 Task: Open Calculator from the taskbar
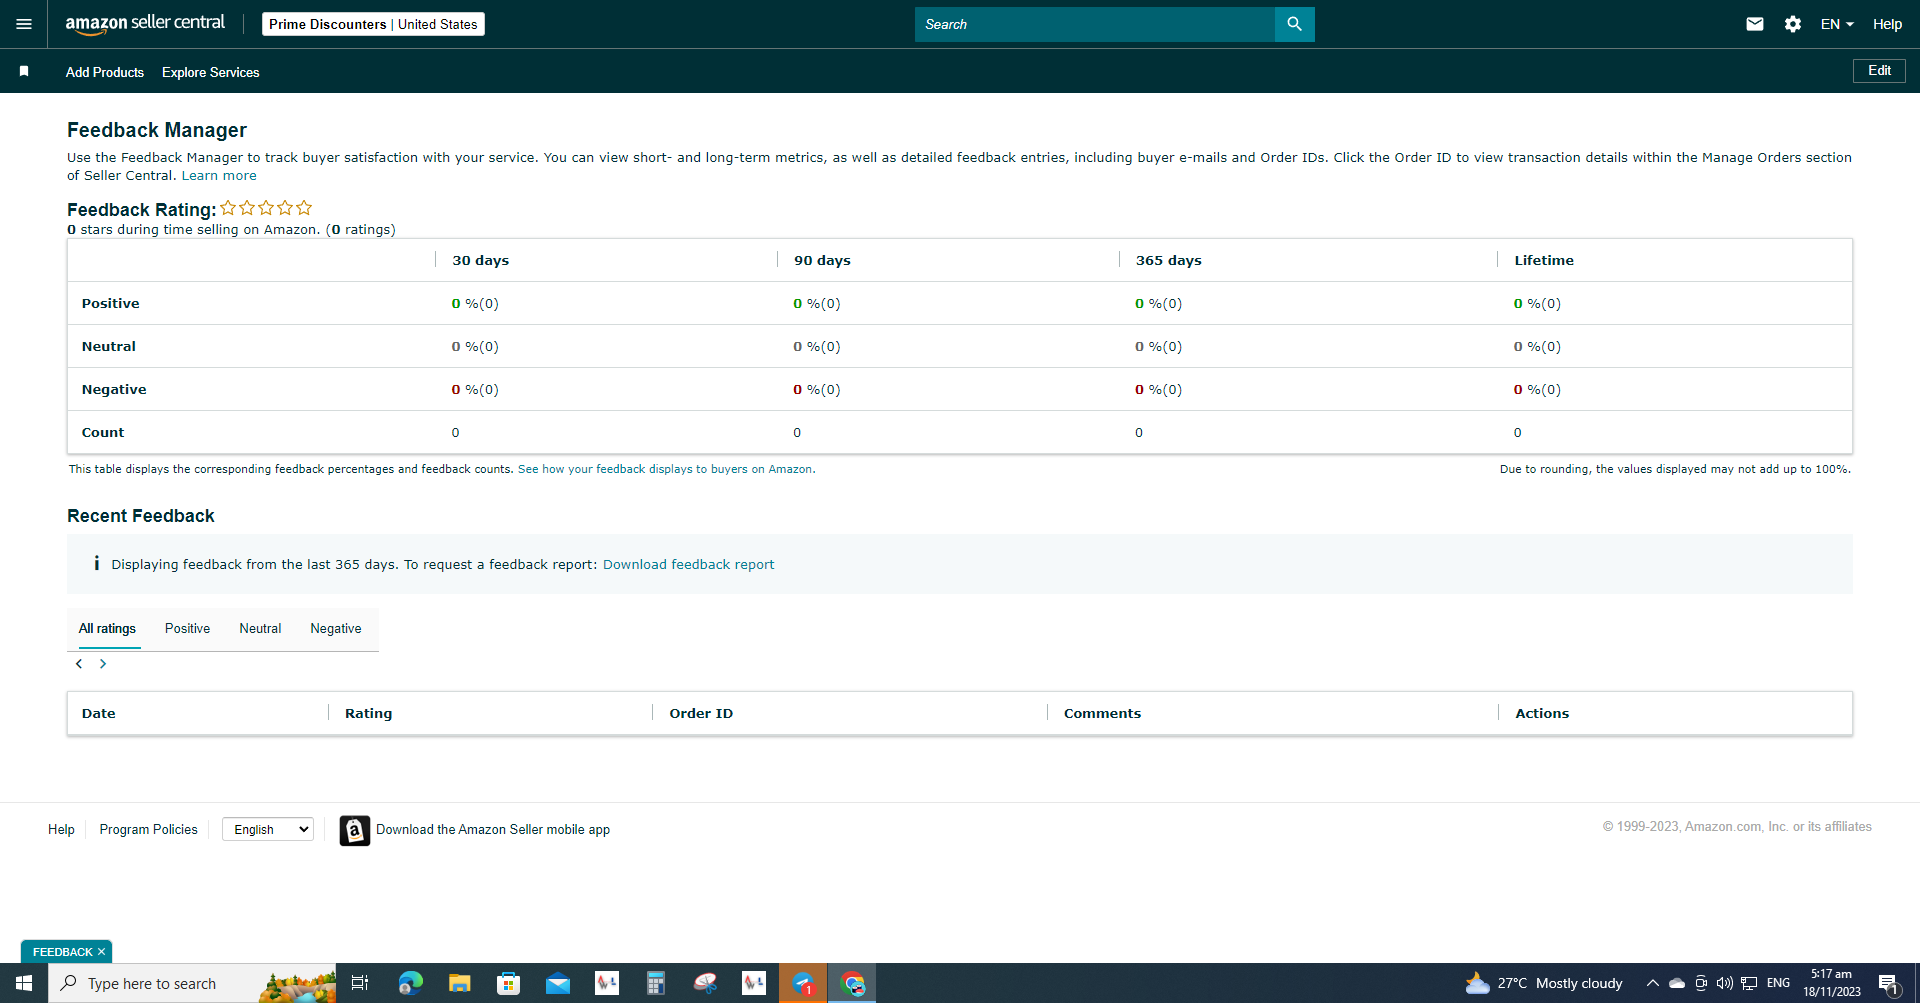click(x=655, y=983)
